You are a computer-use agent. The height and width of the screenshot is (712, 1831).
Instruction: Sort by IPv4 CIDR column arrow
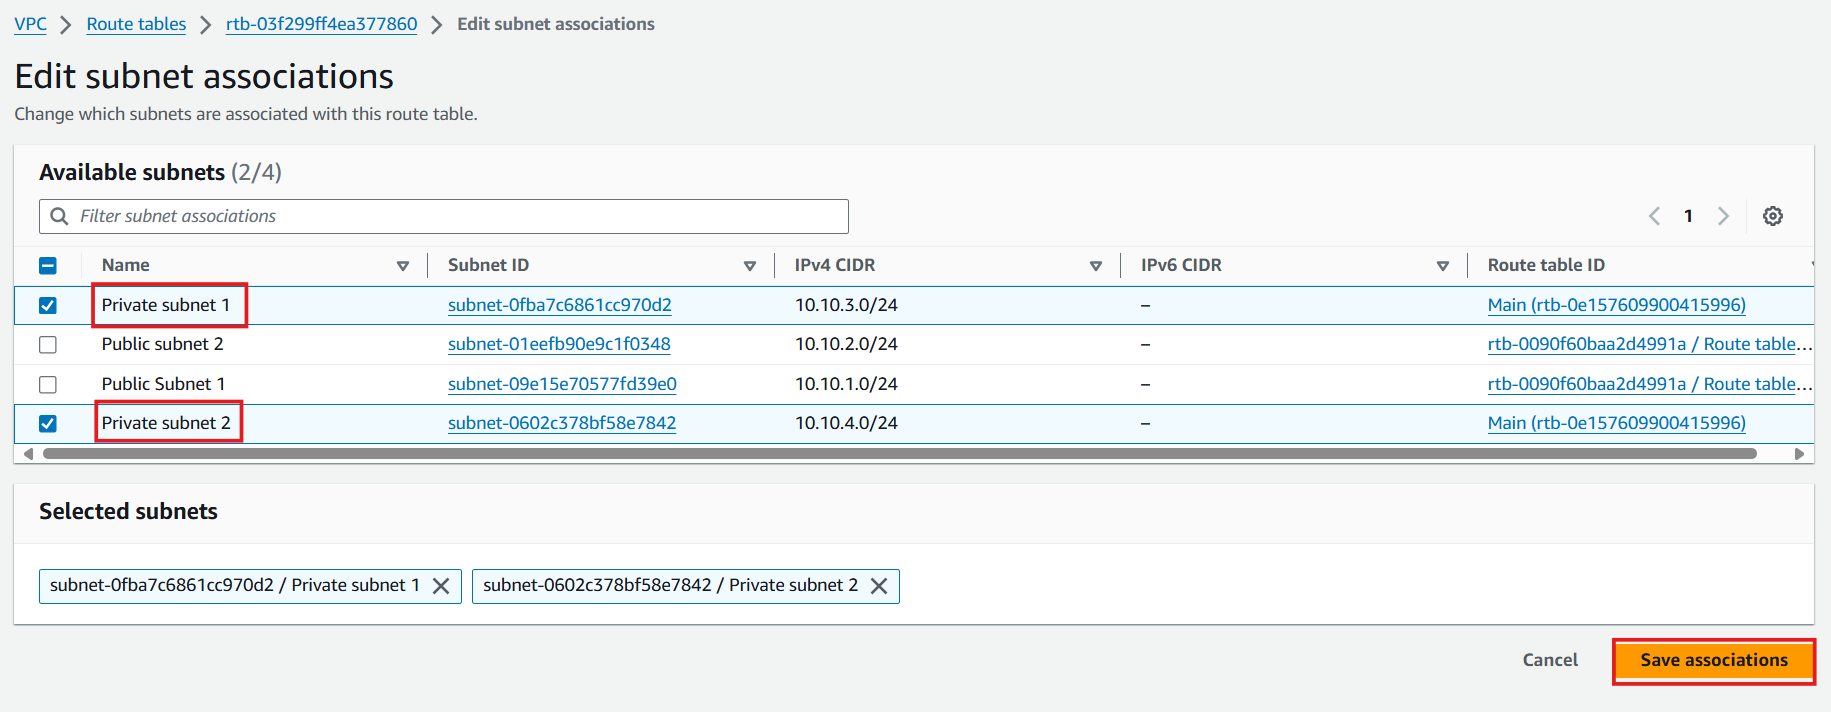pos(1096,266)
